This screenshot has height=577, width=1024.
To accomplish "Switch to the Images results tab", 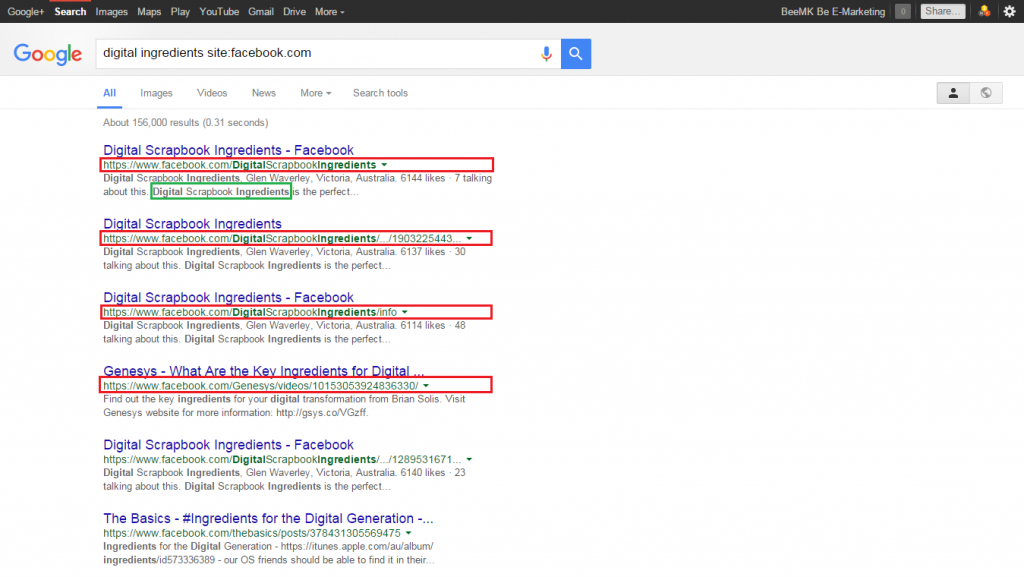I will pyautogui.click(x=156, y=93).
